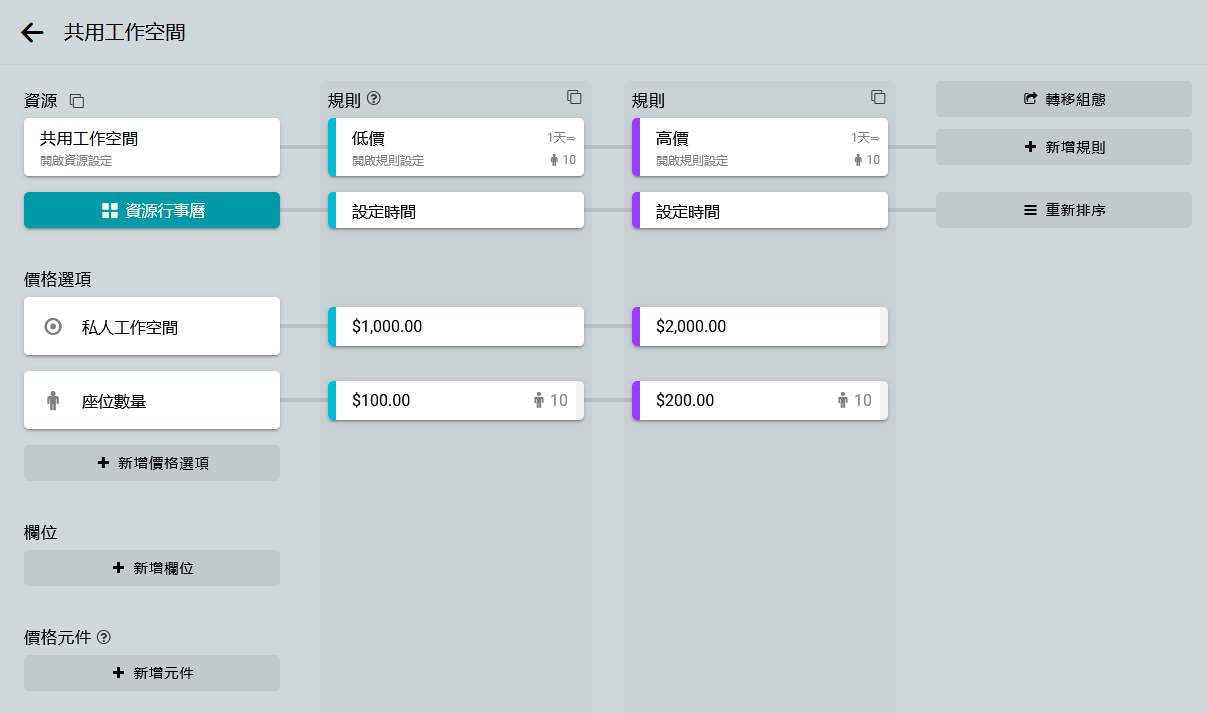The image size is (1207, 713).
Task: Click the radio icon of 私人工作空間
Action: point(54,326)
